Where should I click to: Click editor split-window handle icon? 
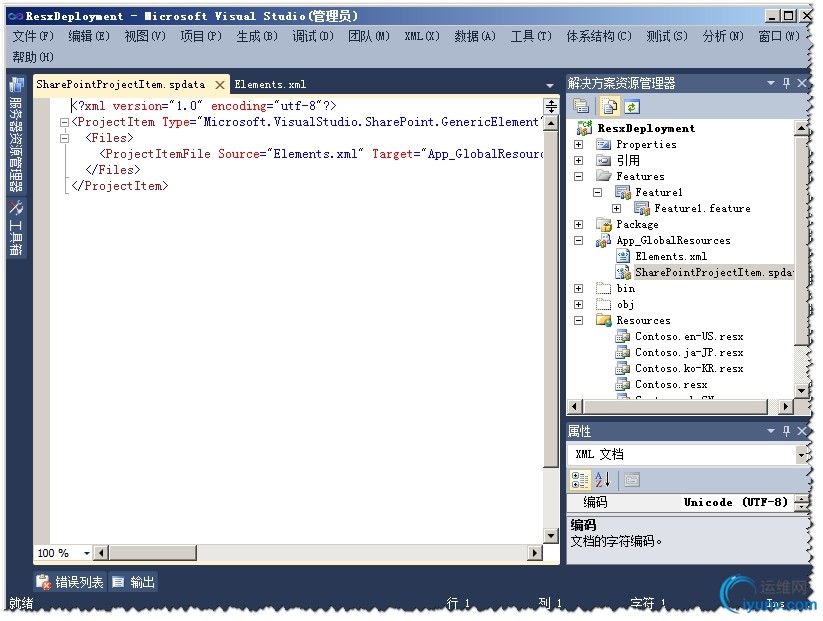click(x=551, y=107)
